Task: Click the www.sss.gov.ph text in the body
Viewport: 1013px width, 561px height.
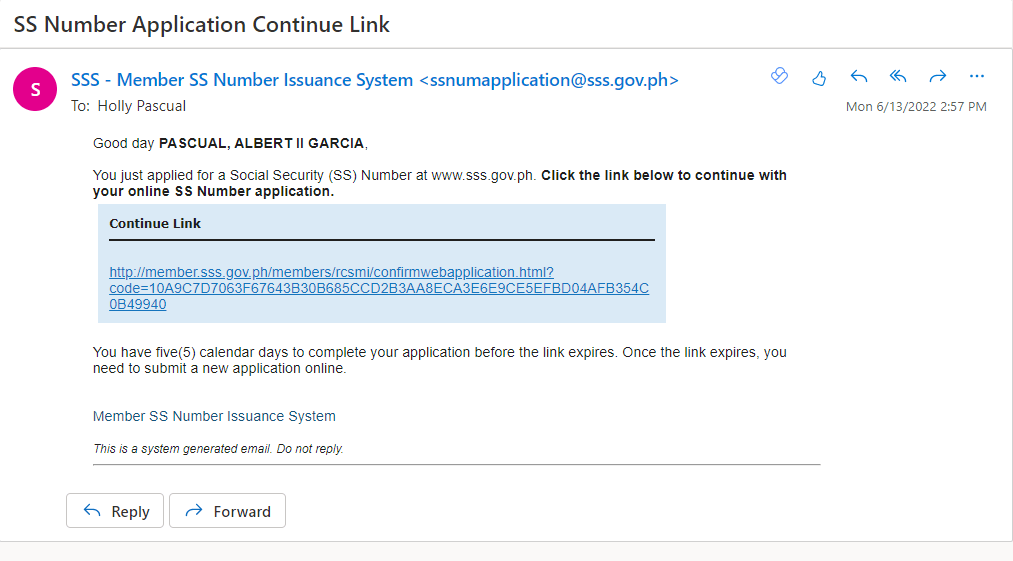Action: pos(483,175)
